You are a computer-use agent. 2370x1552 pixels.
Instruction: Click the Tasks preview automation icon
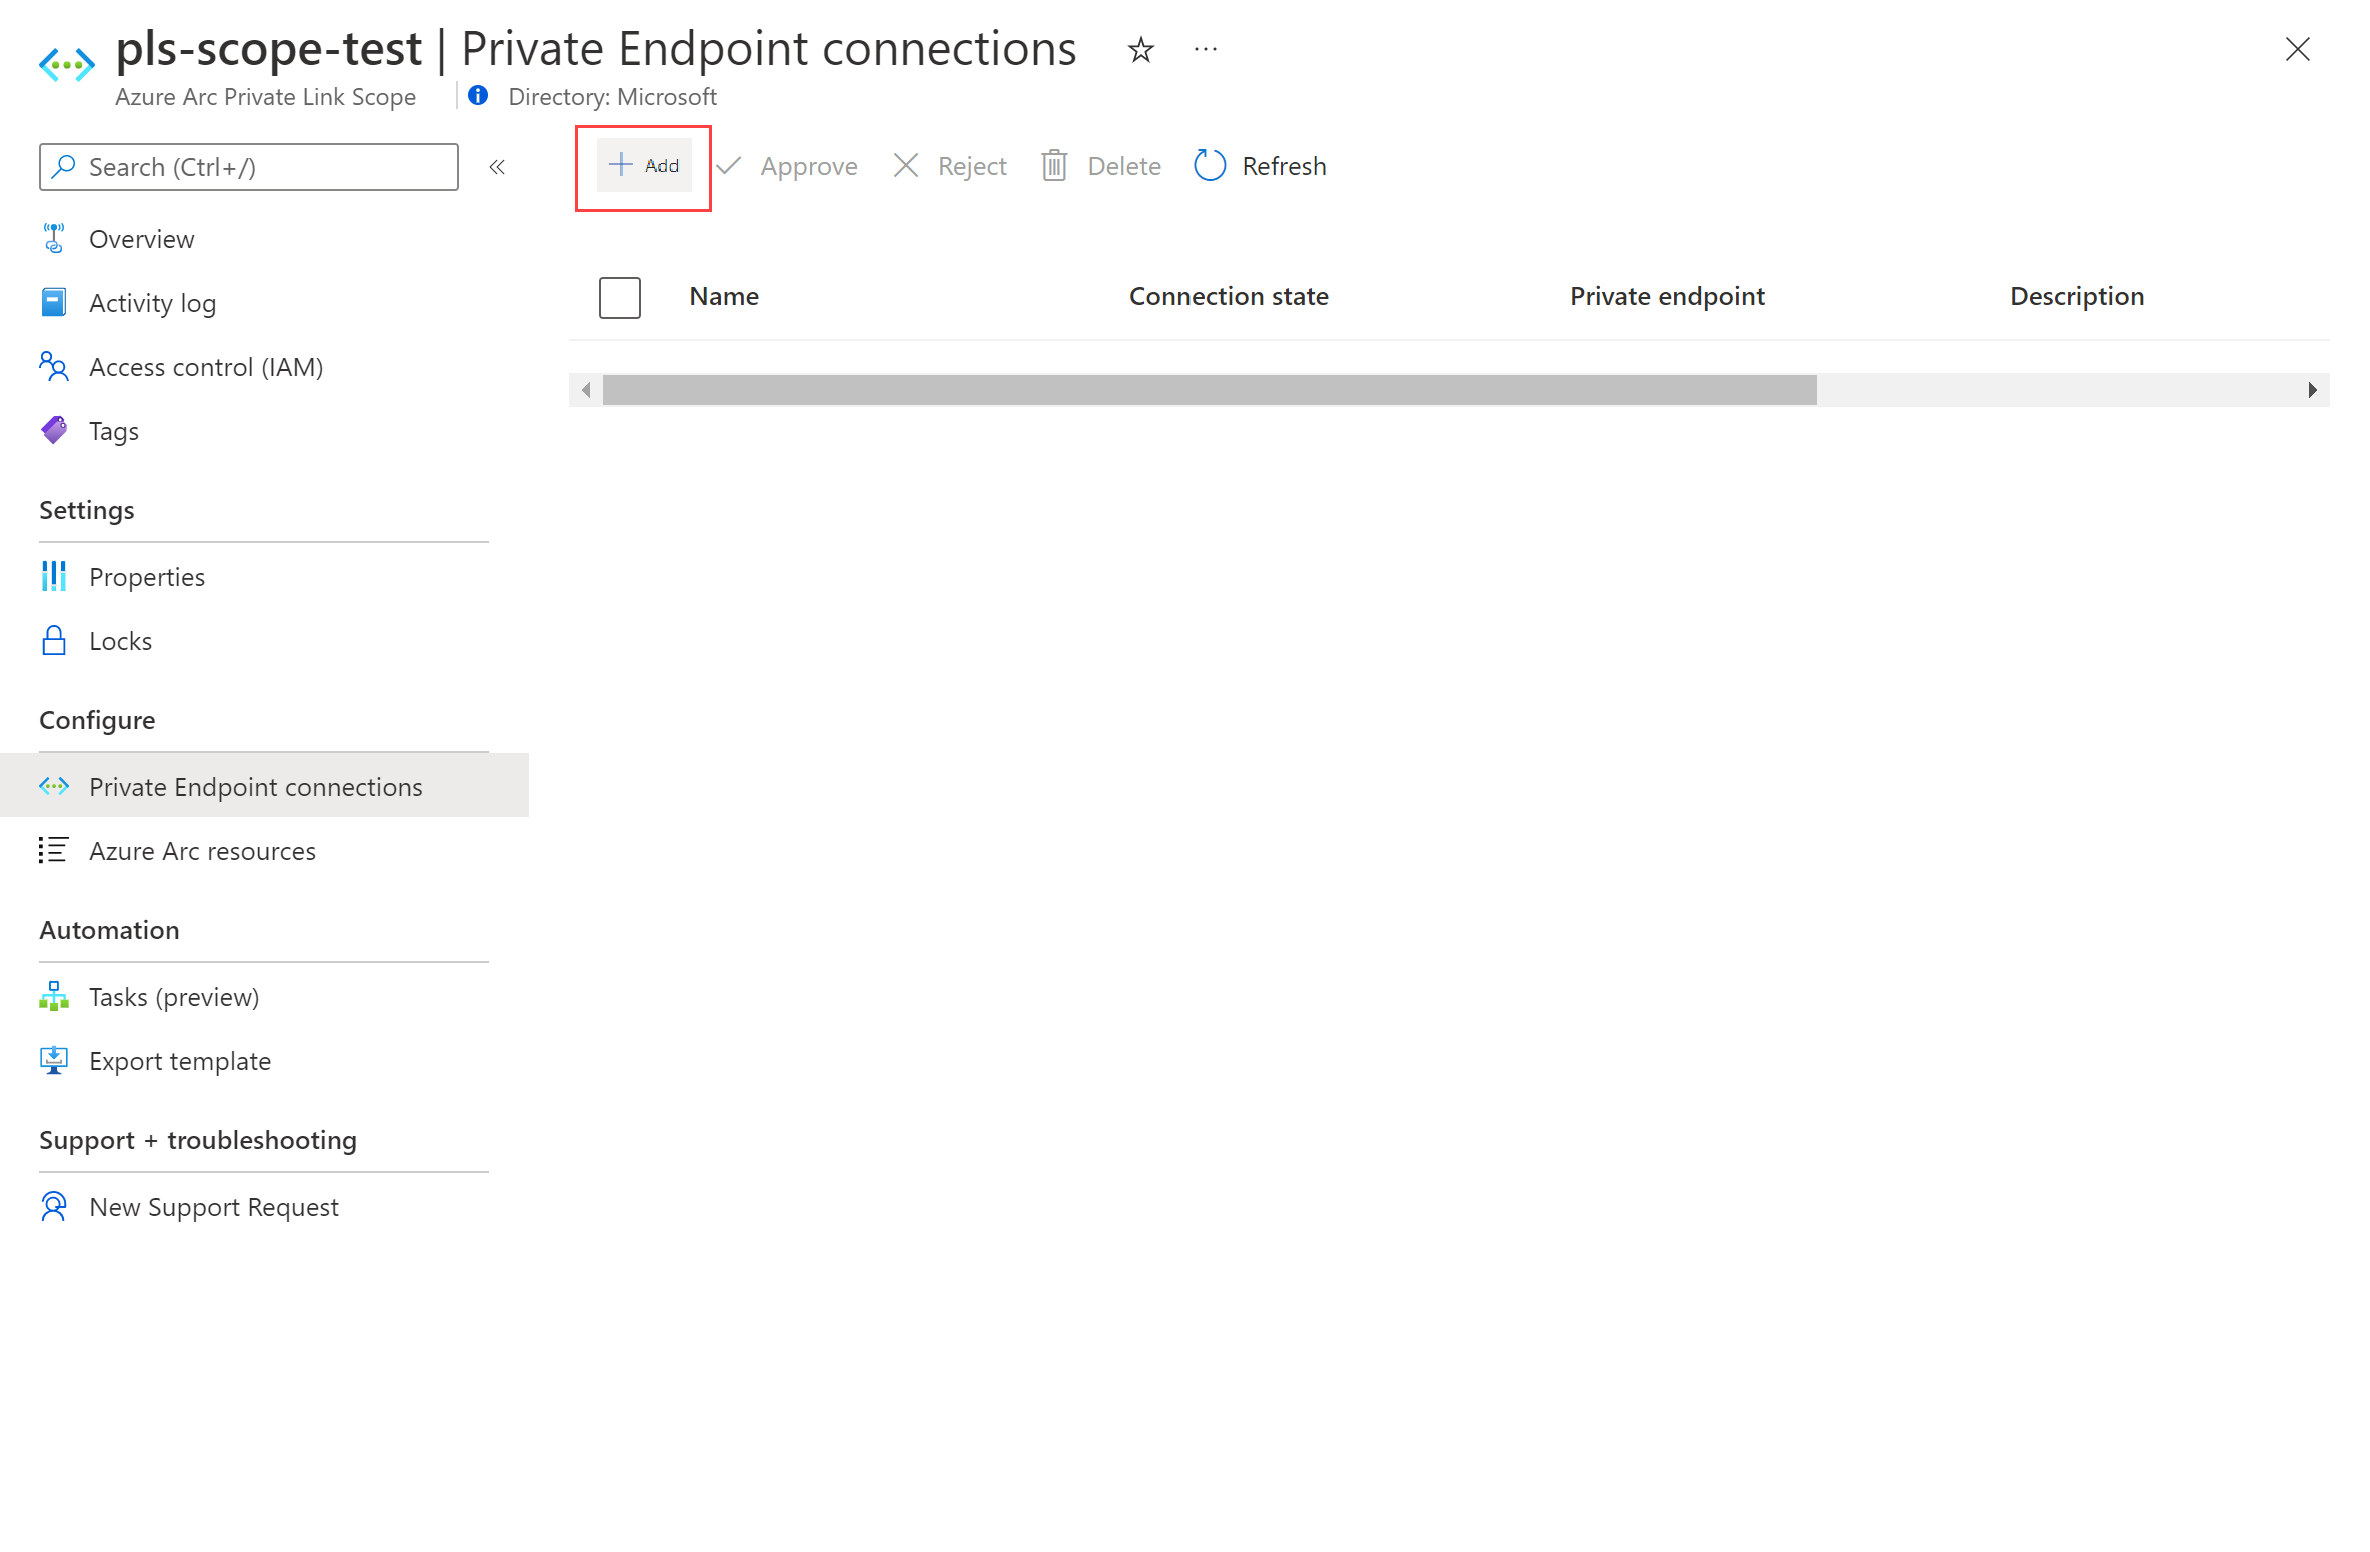[55, 996]
